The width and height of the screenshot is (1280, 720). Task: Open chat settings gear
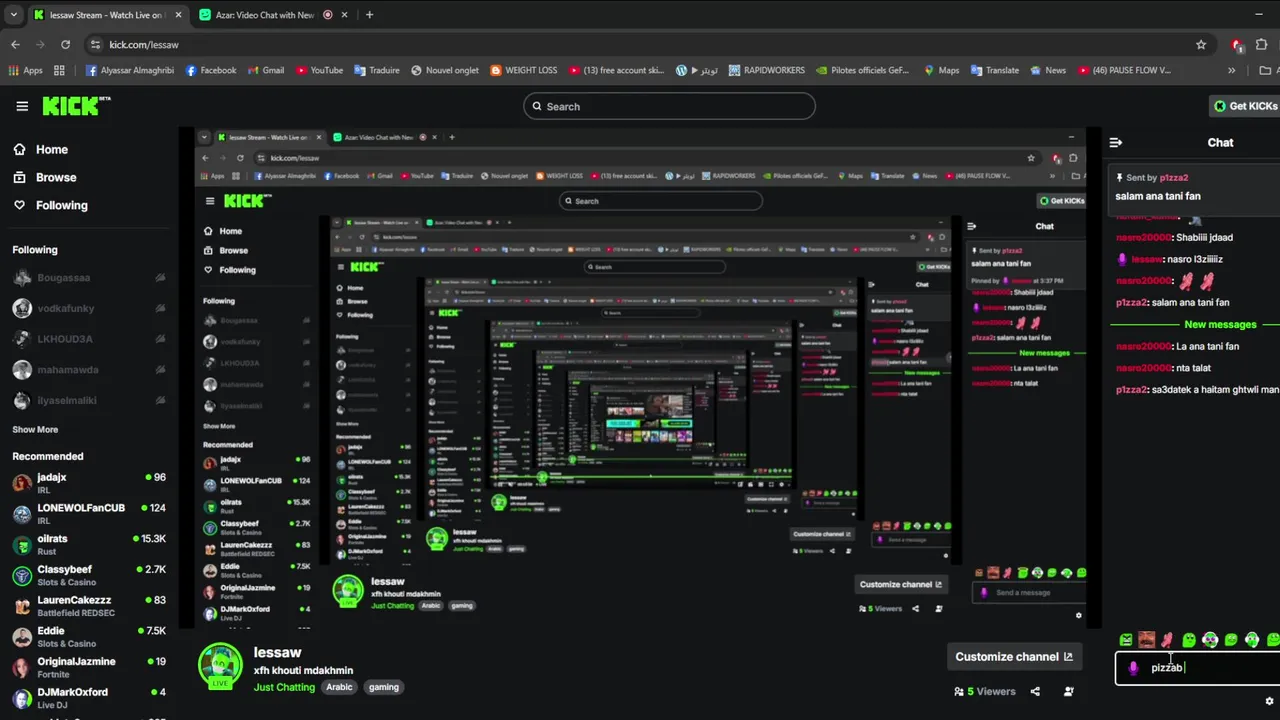pos(1270,701)
